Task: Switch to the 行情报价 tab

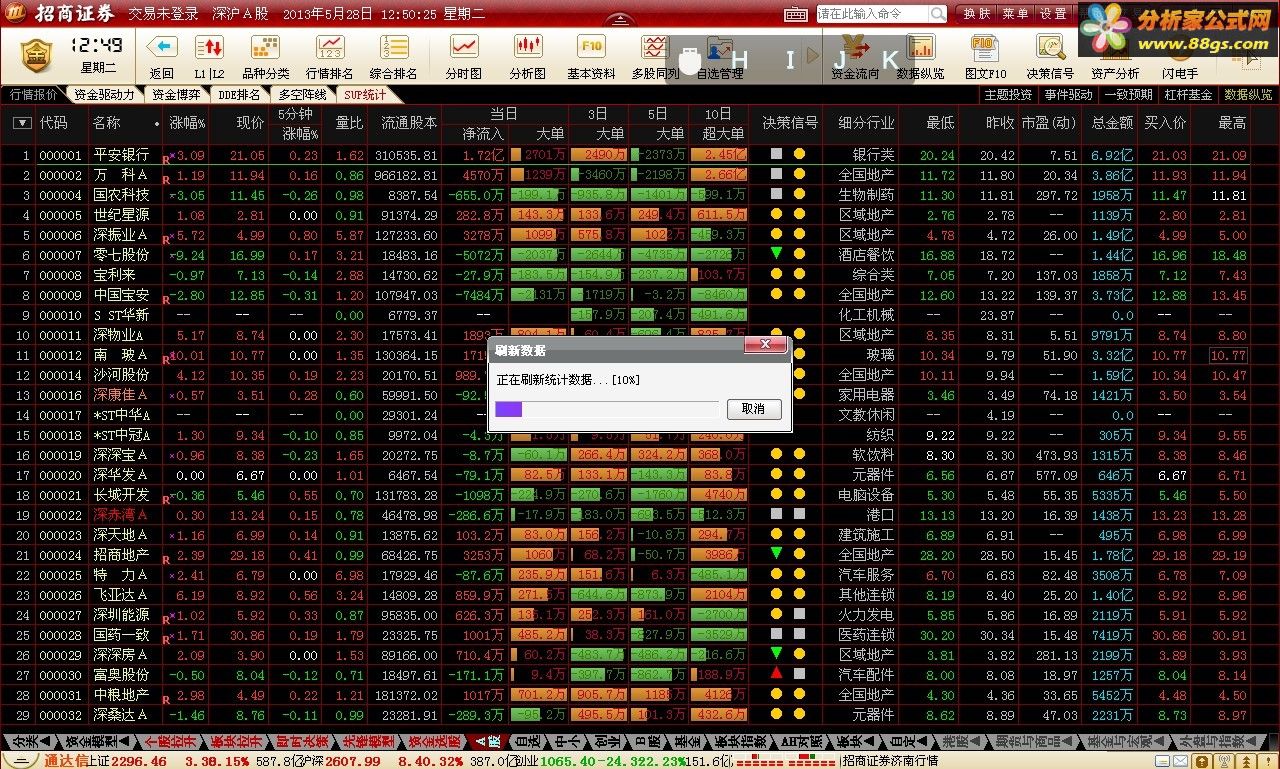Action: click(34, 95)
